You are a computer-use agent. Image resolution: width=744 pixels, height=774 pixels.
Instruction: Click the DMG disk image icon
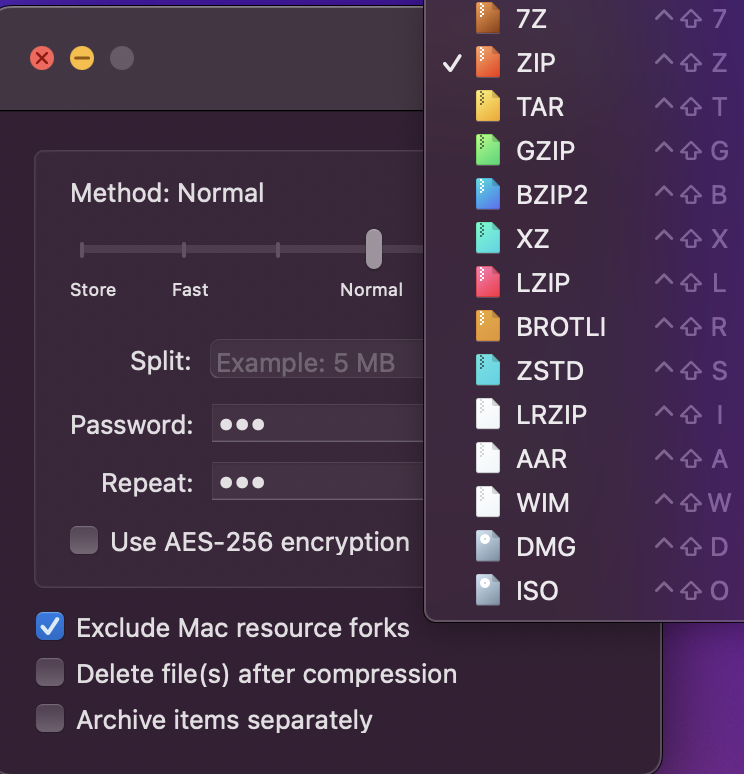[488, 547]
